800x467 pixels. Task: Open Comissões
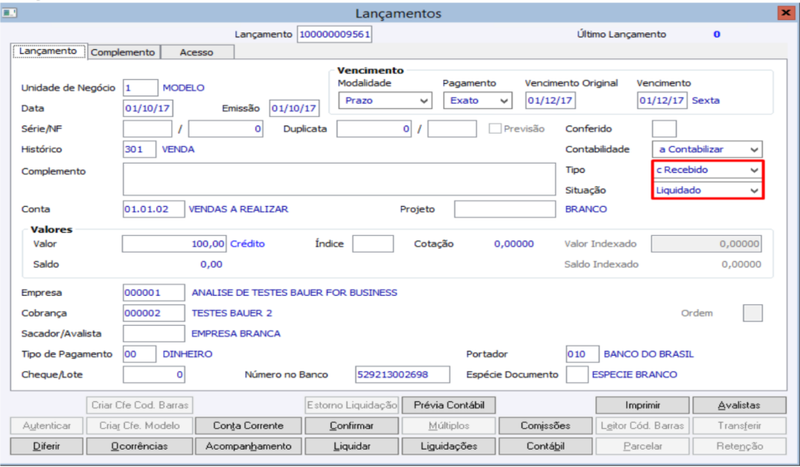click(x=545, y=426)
